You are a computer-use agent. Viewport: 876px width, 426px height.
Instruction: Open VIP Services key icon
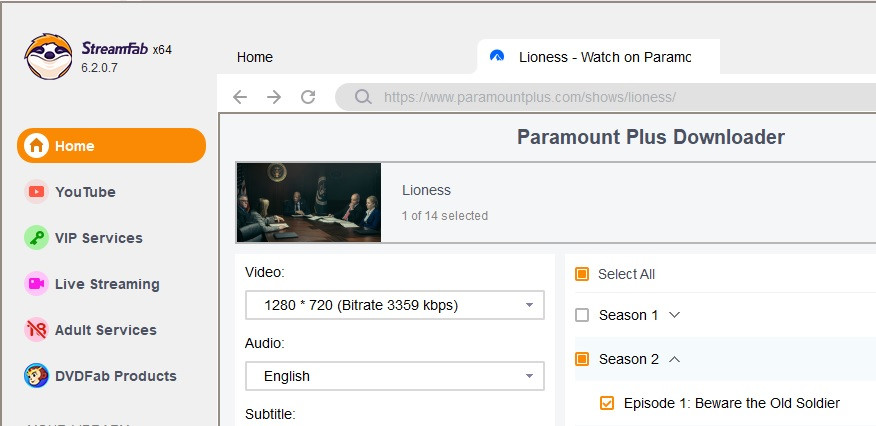click(37, 238)
